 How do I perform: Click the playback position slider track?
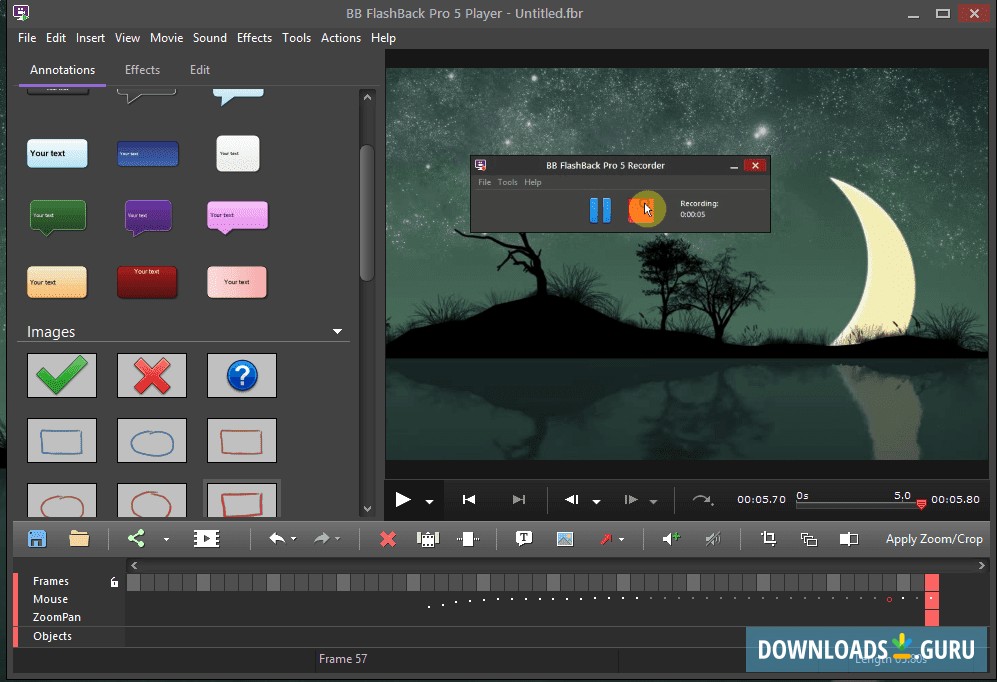point(858,505)
